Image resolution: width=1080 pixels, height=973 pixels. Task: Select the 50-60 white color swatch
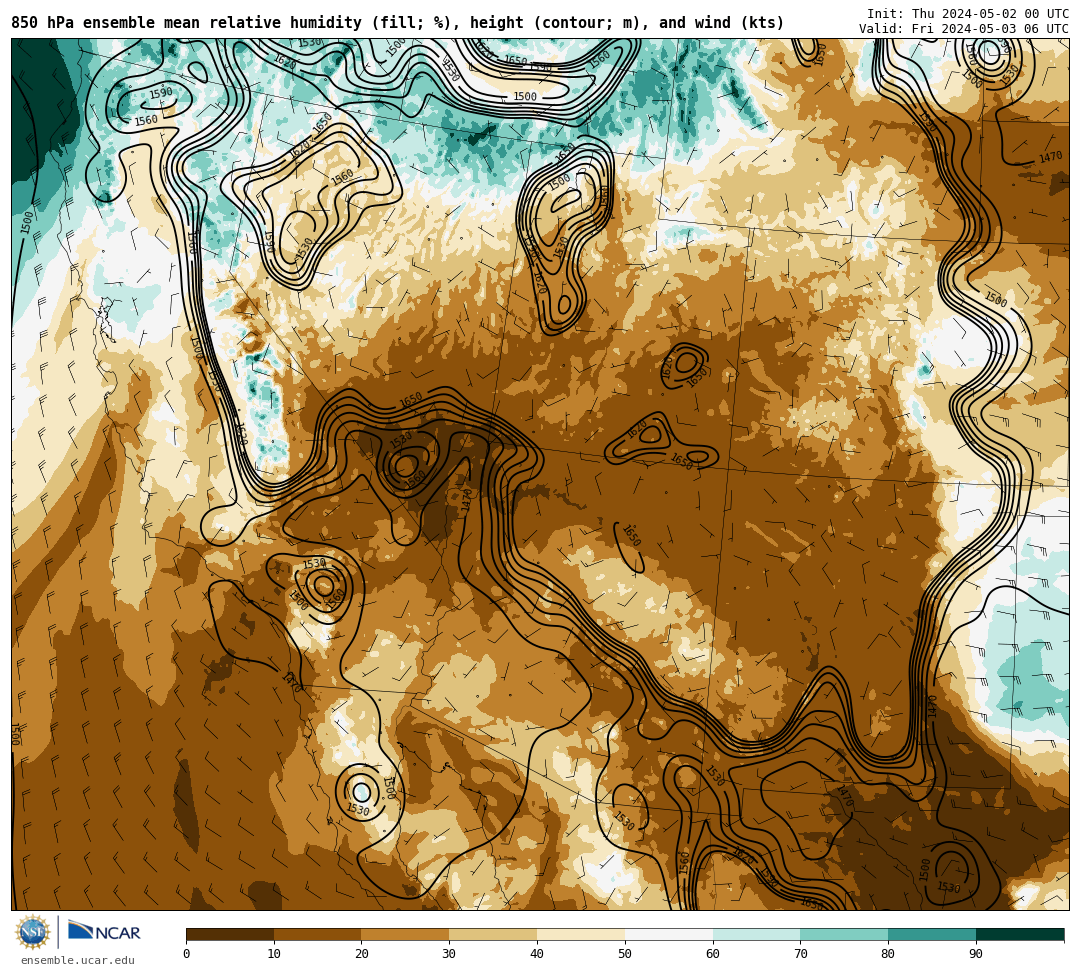669,934
